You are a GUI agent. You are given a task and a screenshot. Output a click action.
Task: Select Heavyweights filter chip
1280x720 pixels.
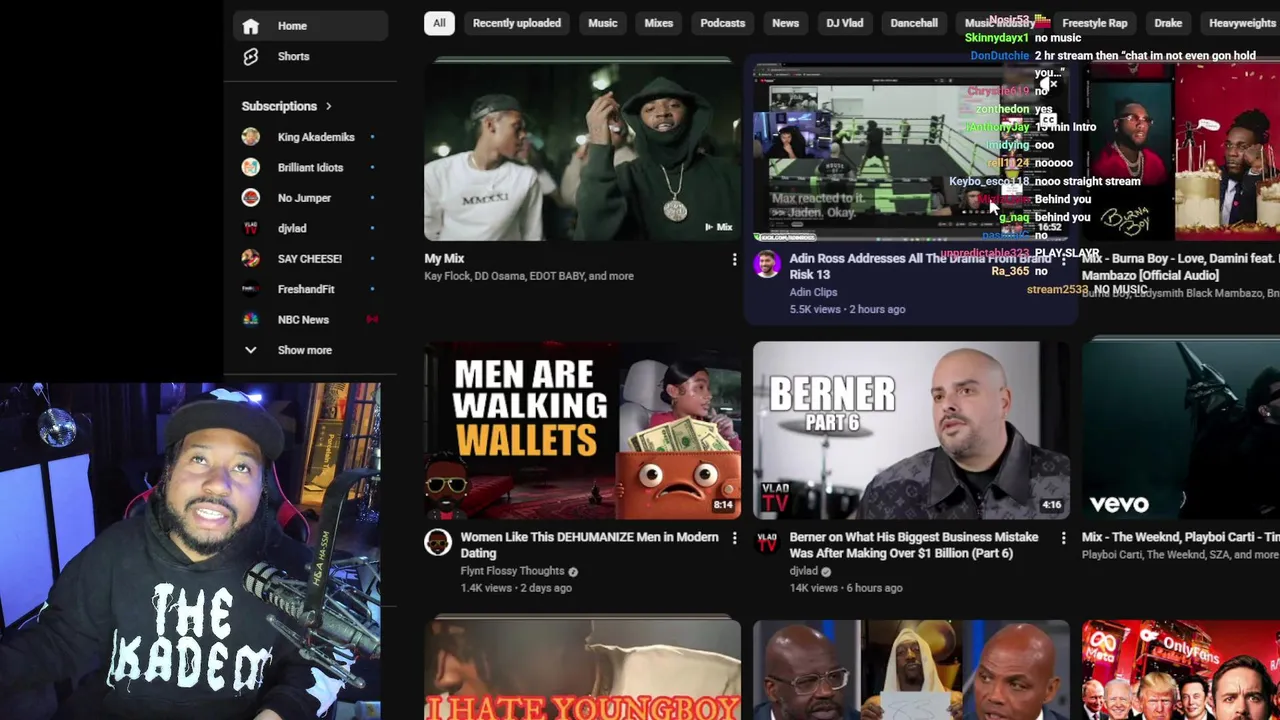coord(1242,23)
